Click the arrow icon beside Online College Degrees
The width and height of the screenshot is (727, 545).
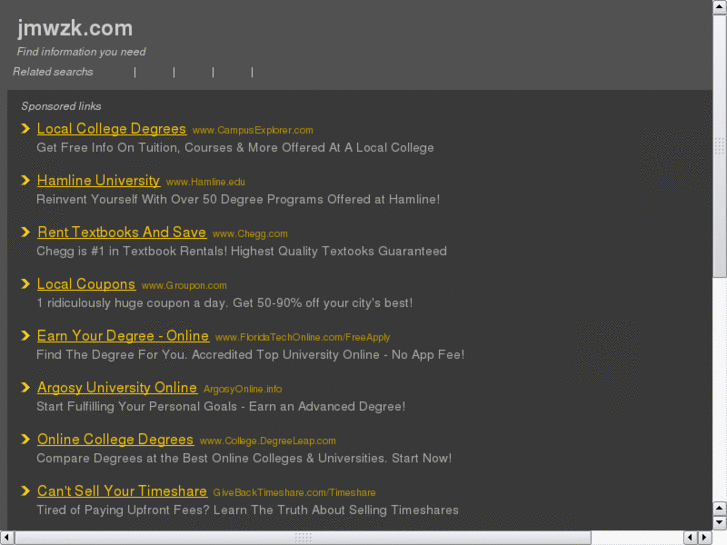[x=26, y=439]
